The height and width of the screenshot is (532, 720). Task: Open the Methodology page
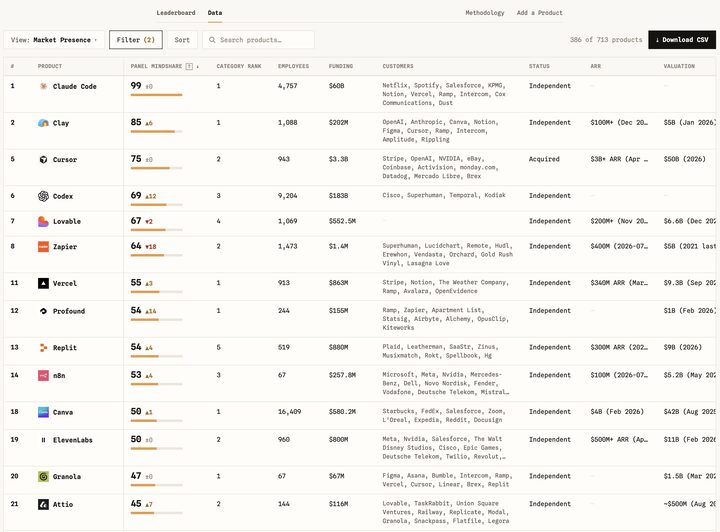pyautogui.click(x=484, y=13)
